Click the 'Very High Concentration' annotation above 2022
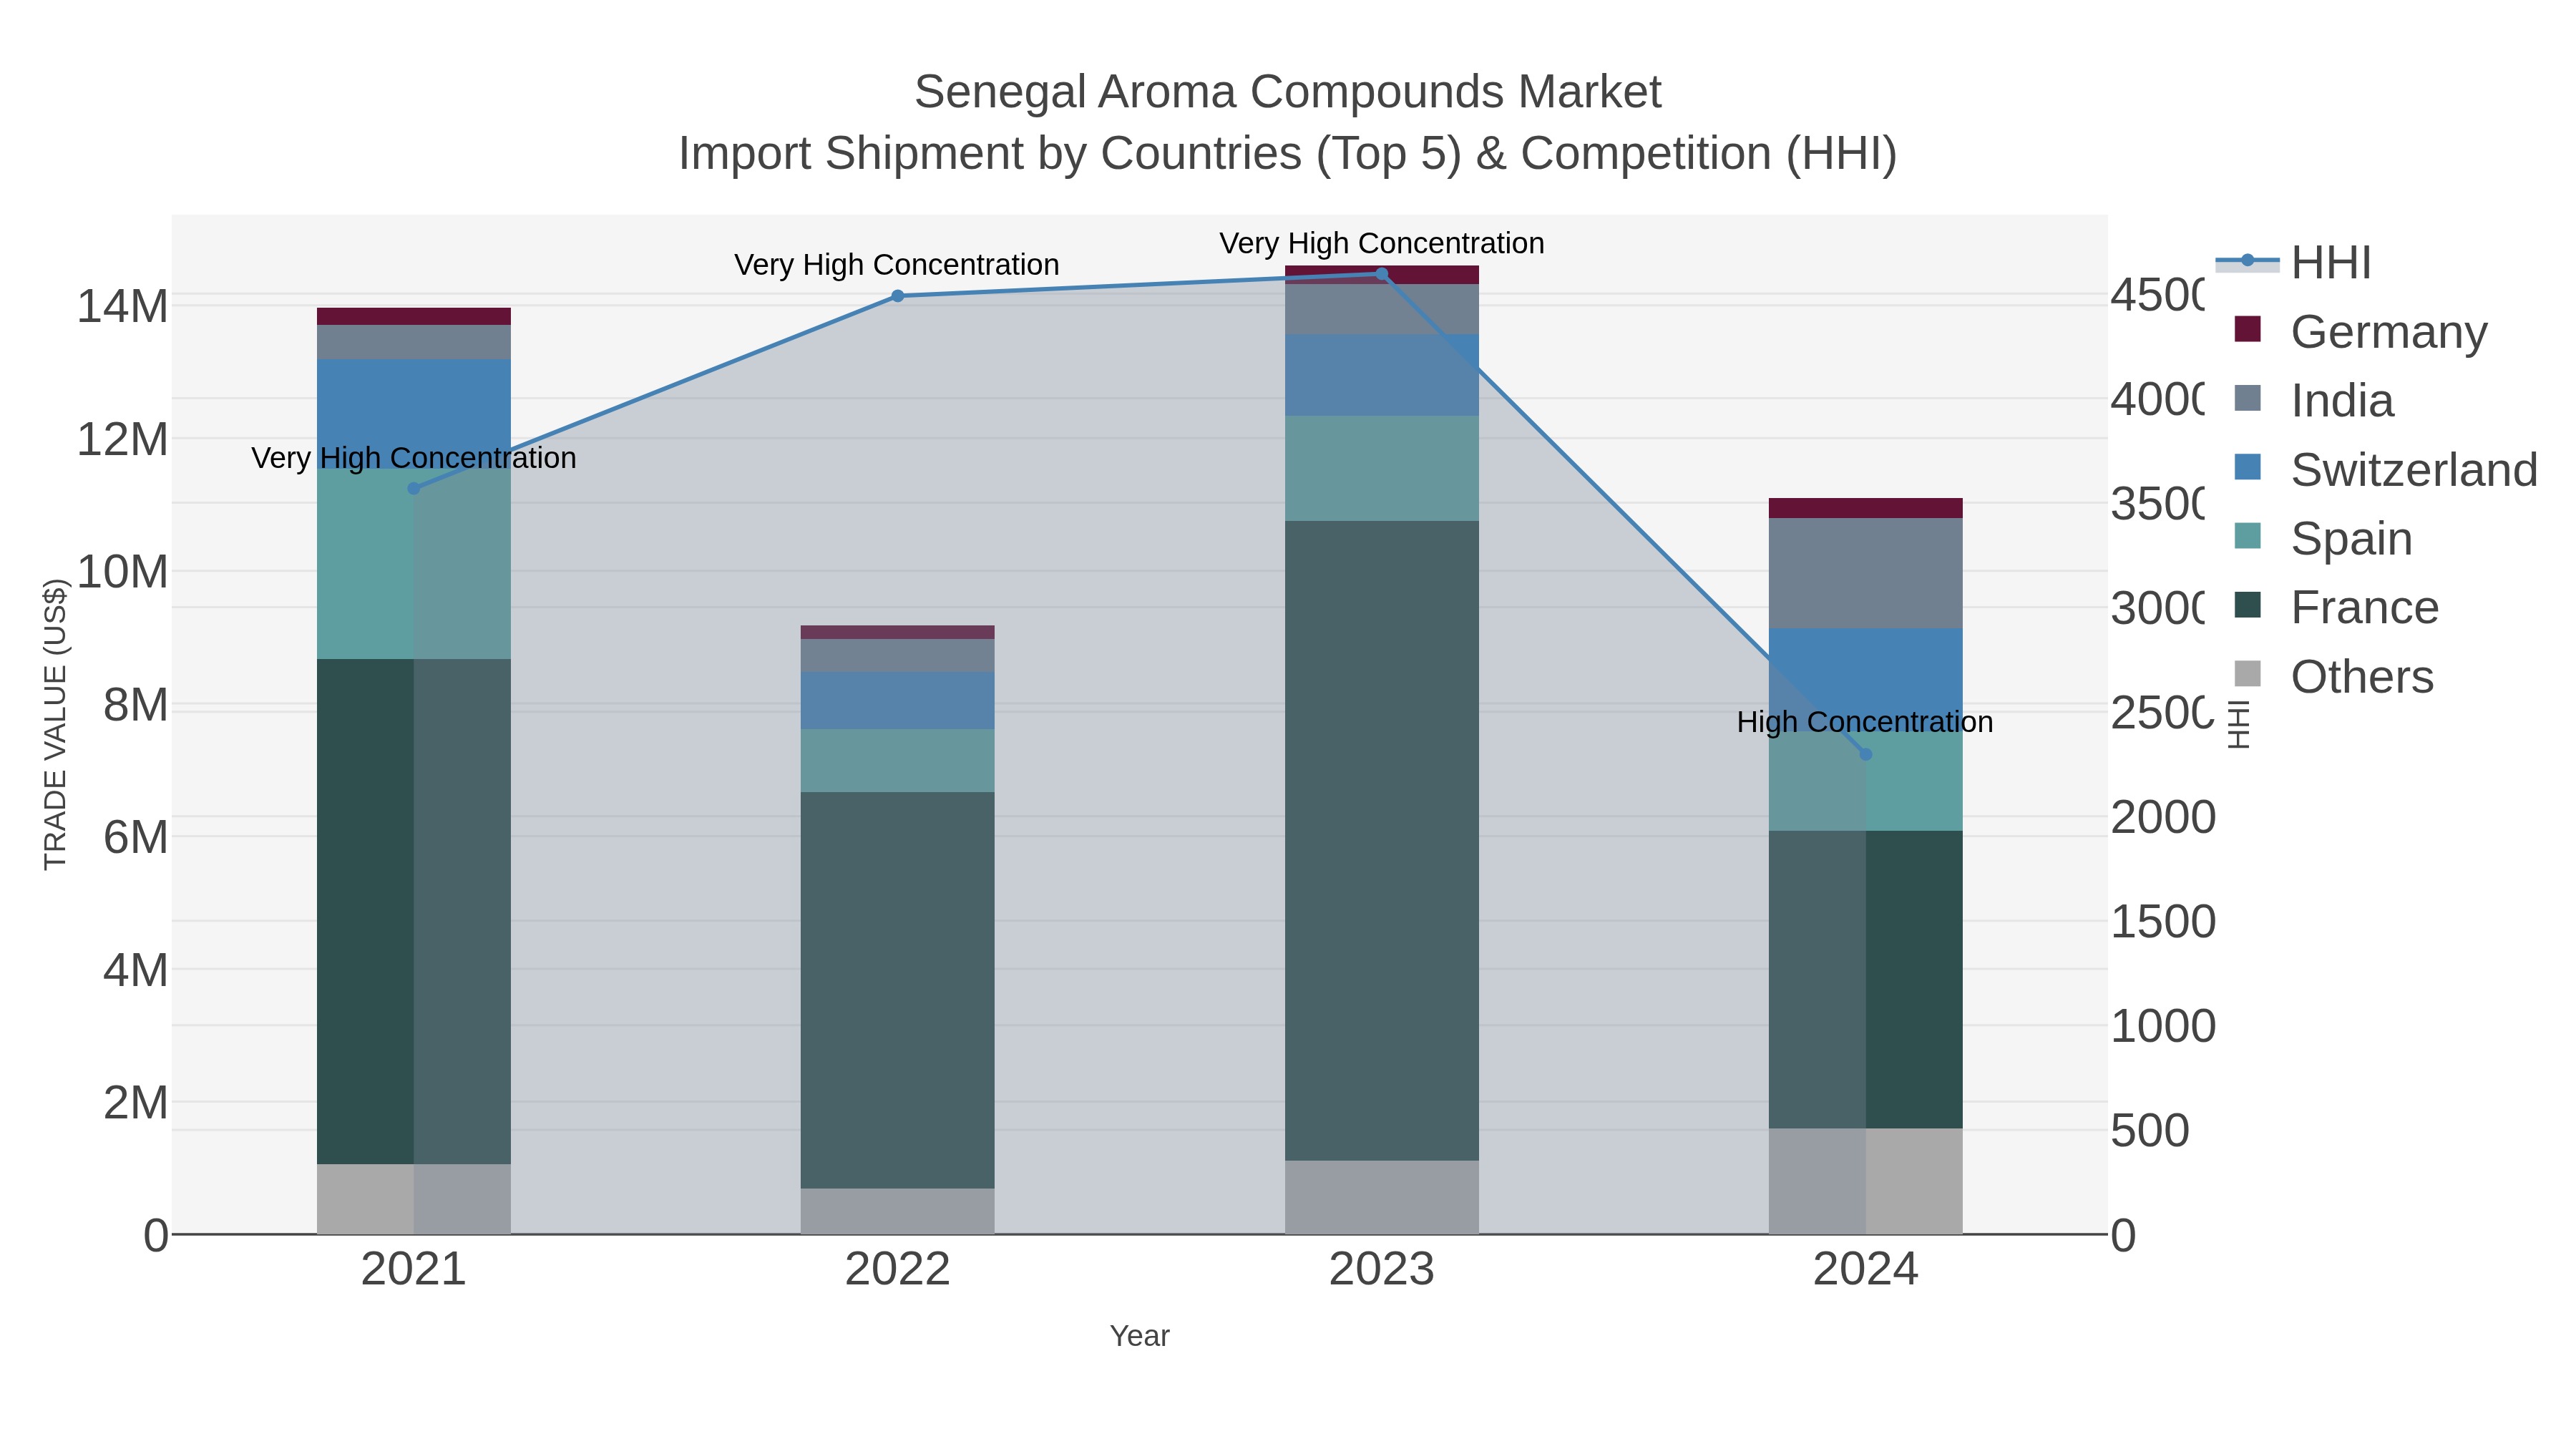The width and height of the screenshot is (2576, 1449). click(897, 265)
